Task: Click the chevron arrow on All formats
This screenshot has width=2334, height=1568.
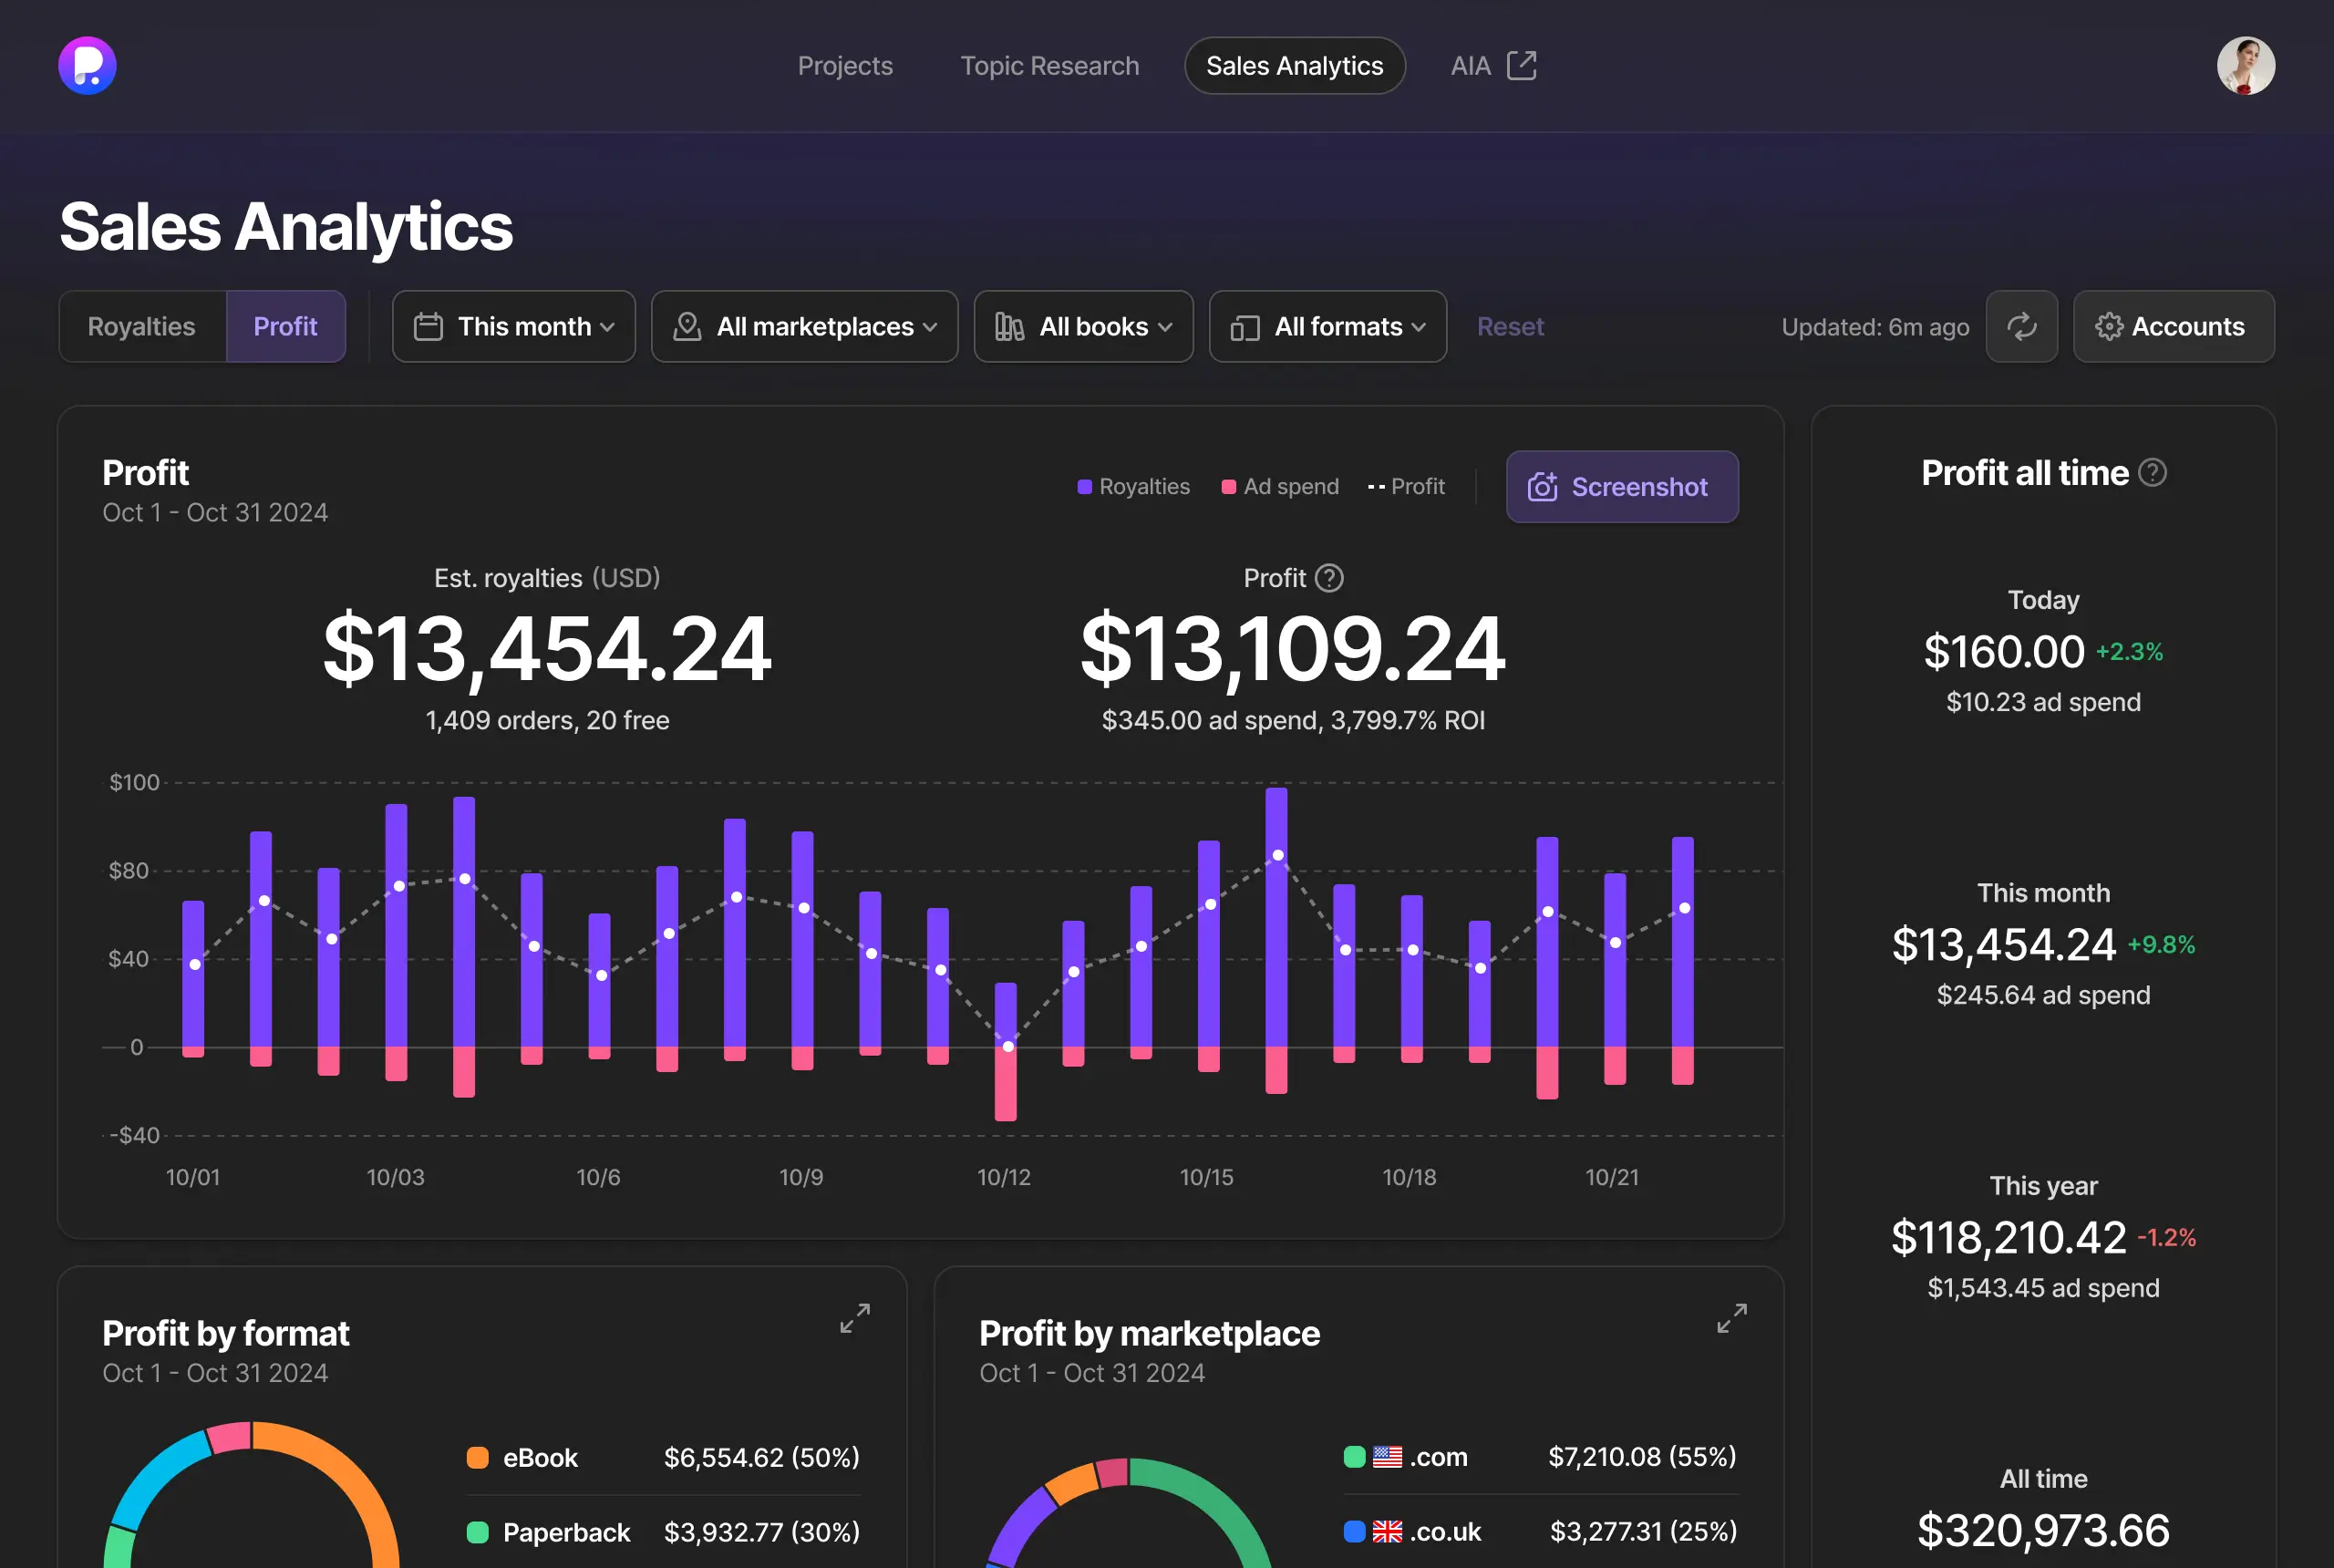Action: (x=1418, y=327)
